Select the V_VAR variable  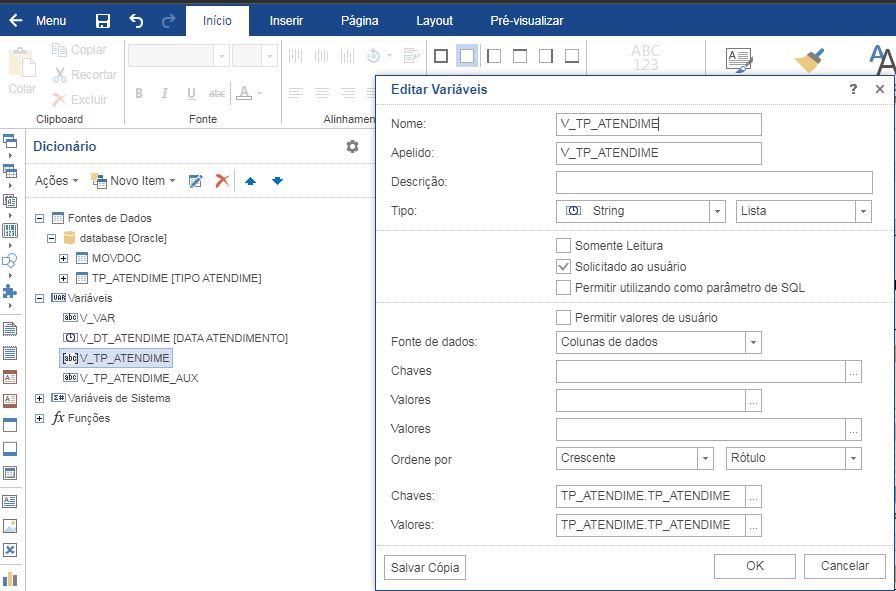click(89, 318)
